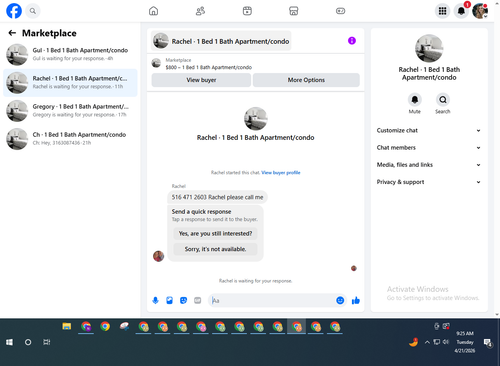The image size is (500, 366).
Task: Send quick reply 'Sorry, it's not available.'
Action: click(215, 249)
